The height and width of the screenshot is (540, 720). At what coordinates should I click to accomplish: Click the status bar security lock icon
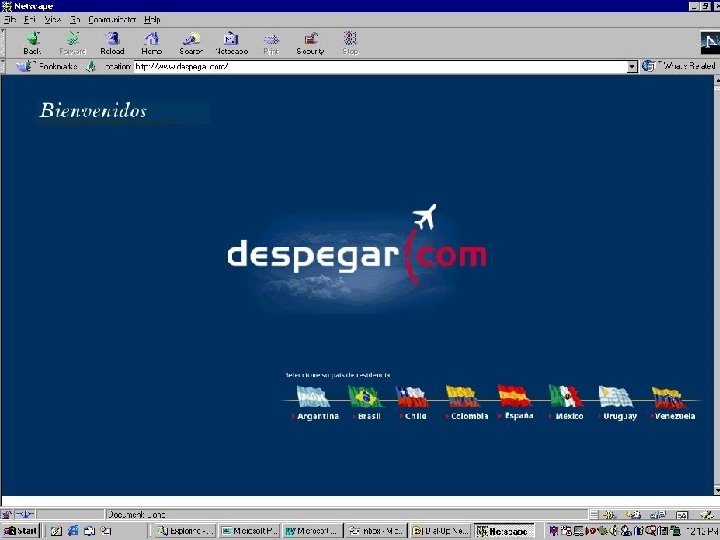click(6, 514)
